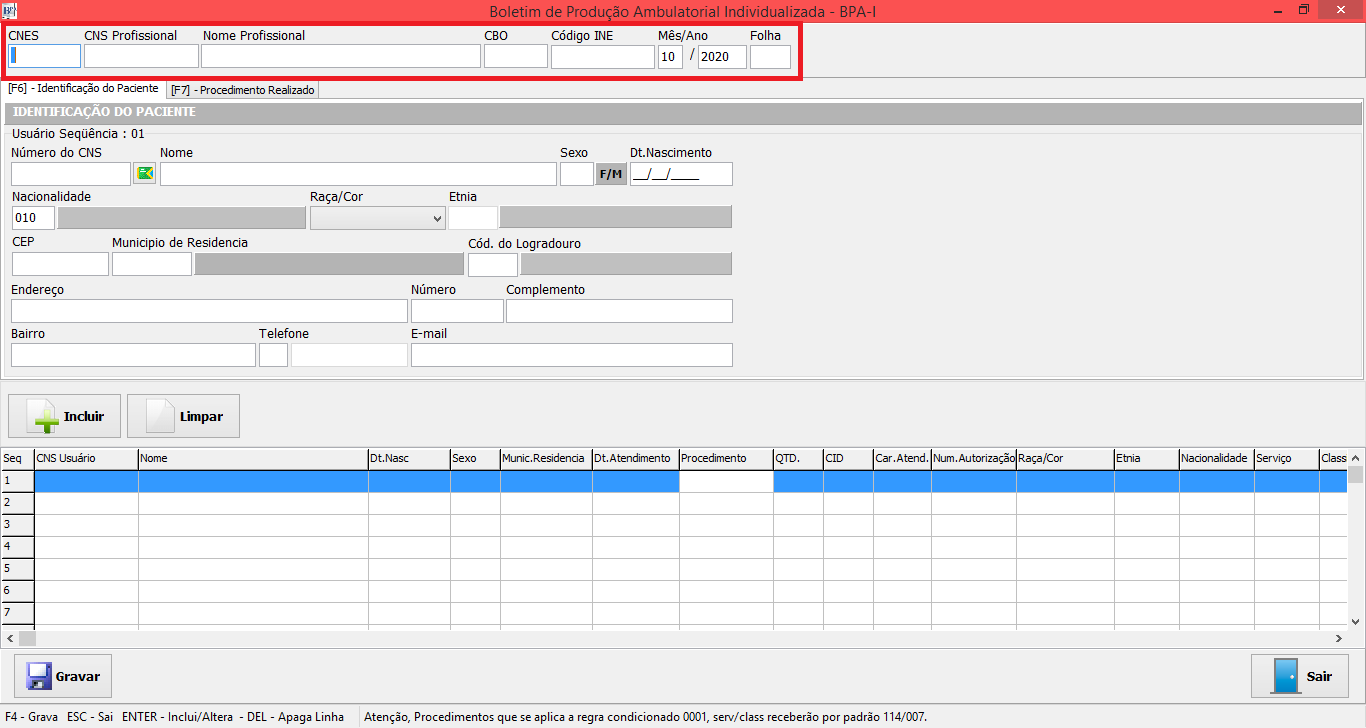Image resolution: width=1366 pixels, height=728 pixels.
Task: Click the E-mail input field
Action: tap(571, 355)
